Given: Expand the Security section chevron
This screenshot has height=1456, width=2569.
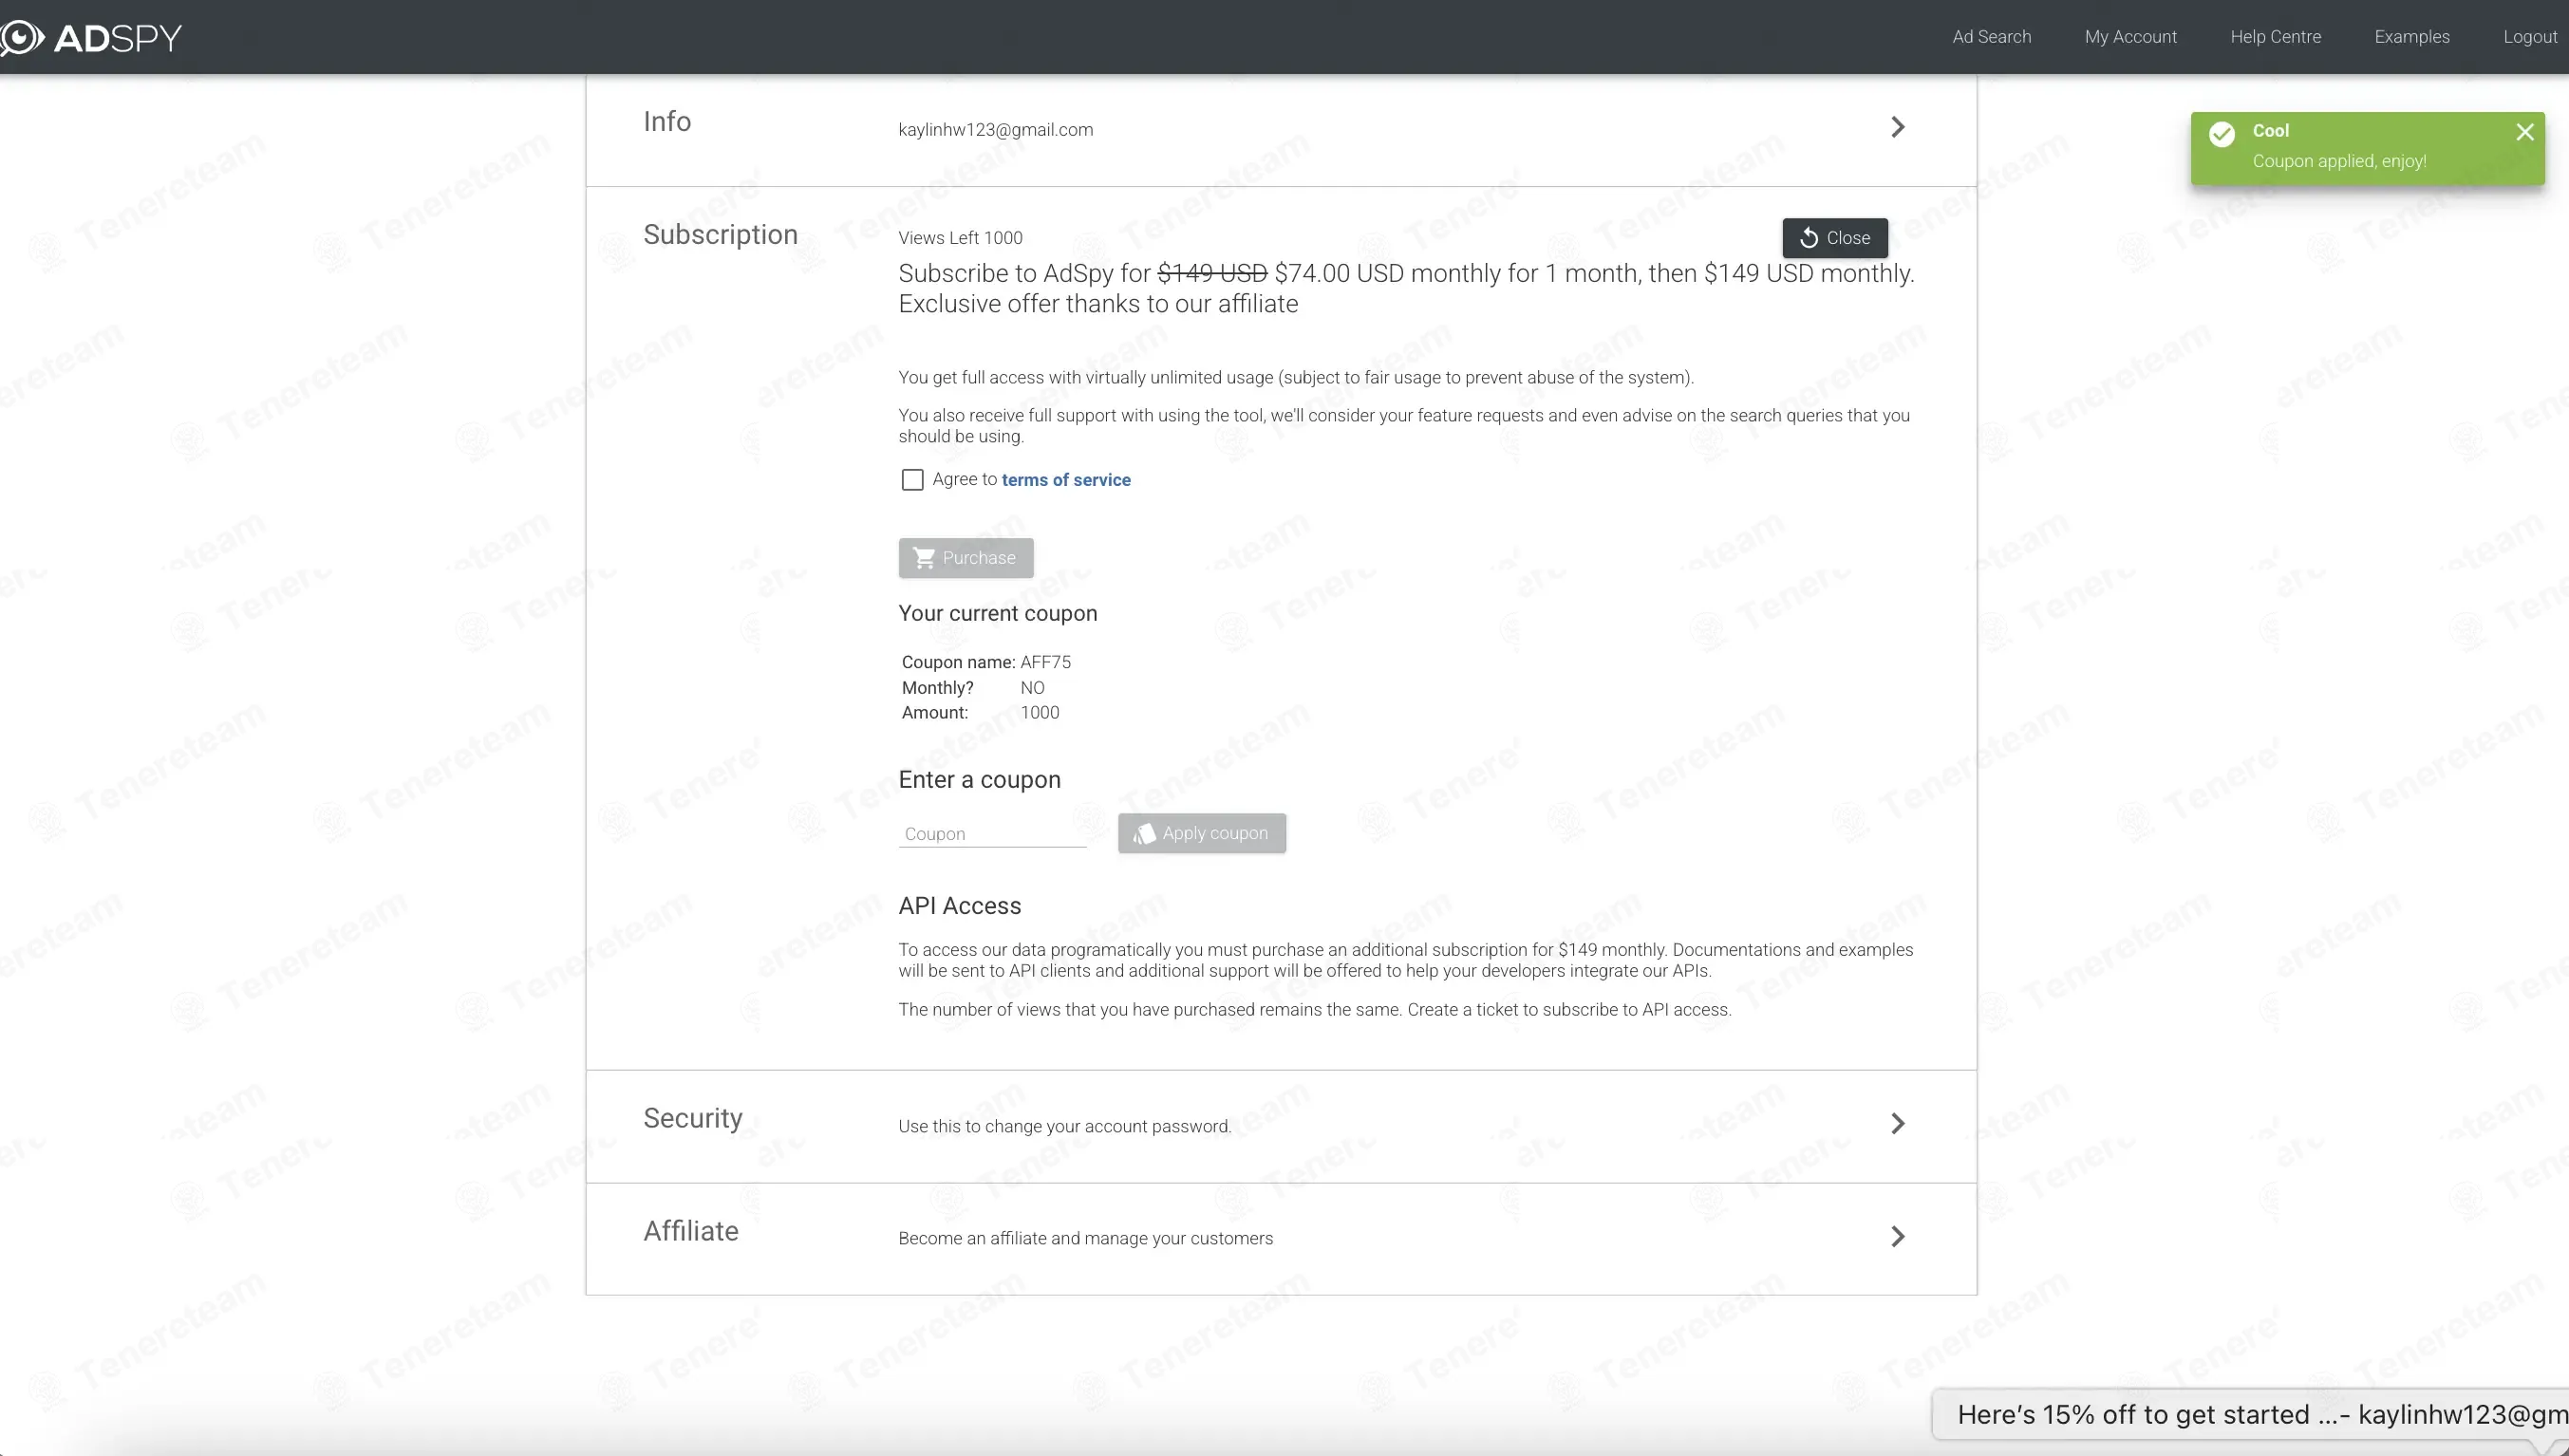Looking at the screenshot, I should coord(1897,1124).
